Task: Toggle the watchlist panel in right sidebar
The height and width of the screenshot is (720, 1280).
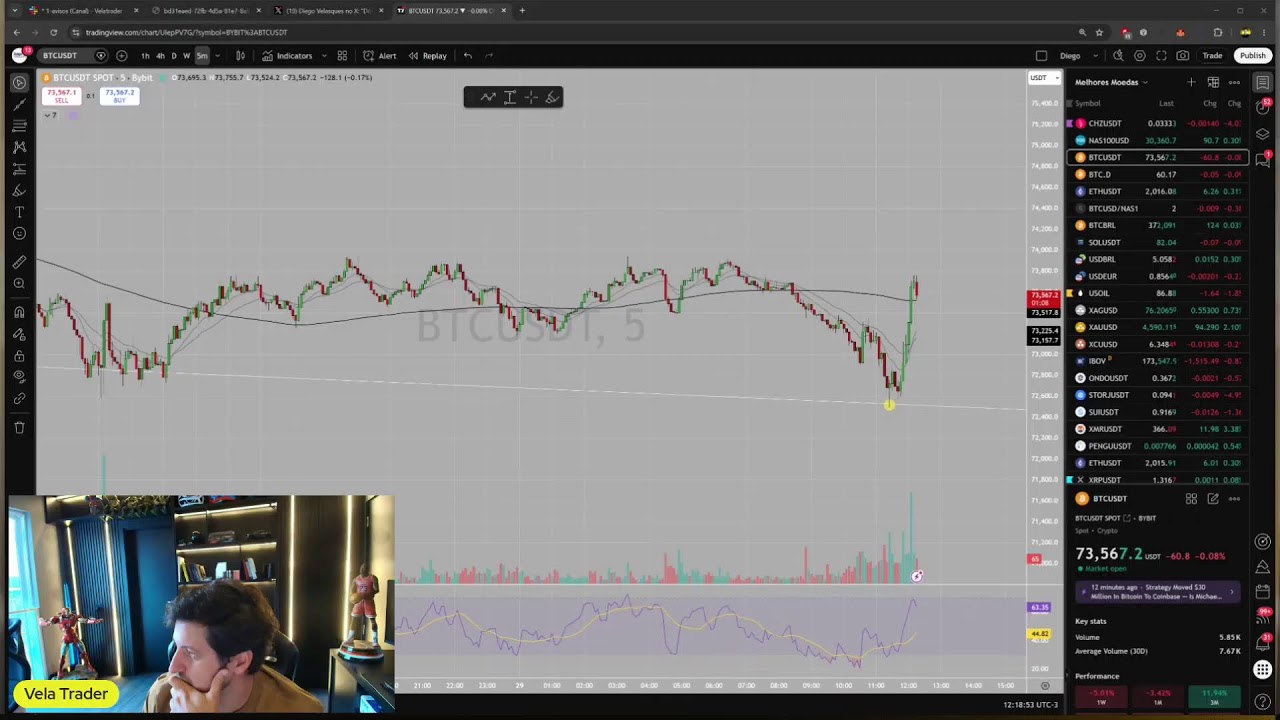Action: coord(1263,82)
